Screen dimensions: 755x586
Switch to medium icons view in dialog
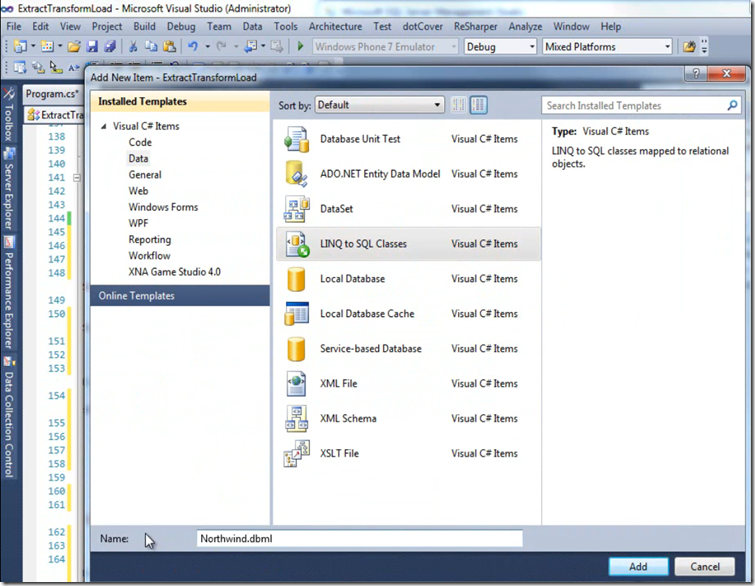click(479, 105)
